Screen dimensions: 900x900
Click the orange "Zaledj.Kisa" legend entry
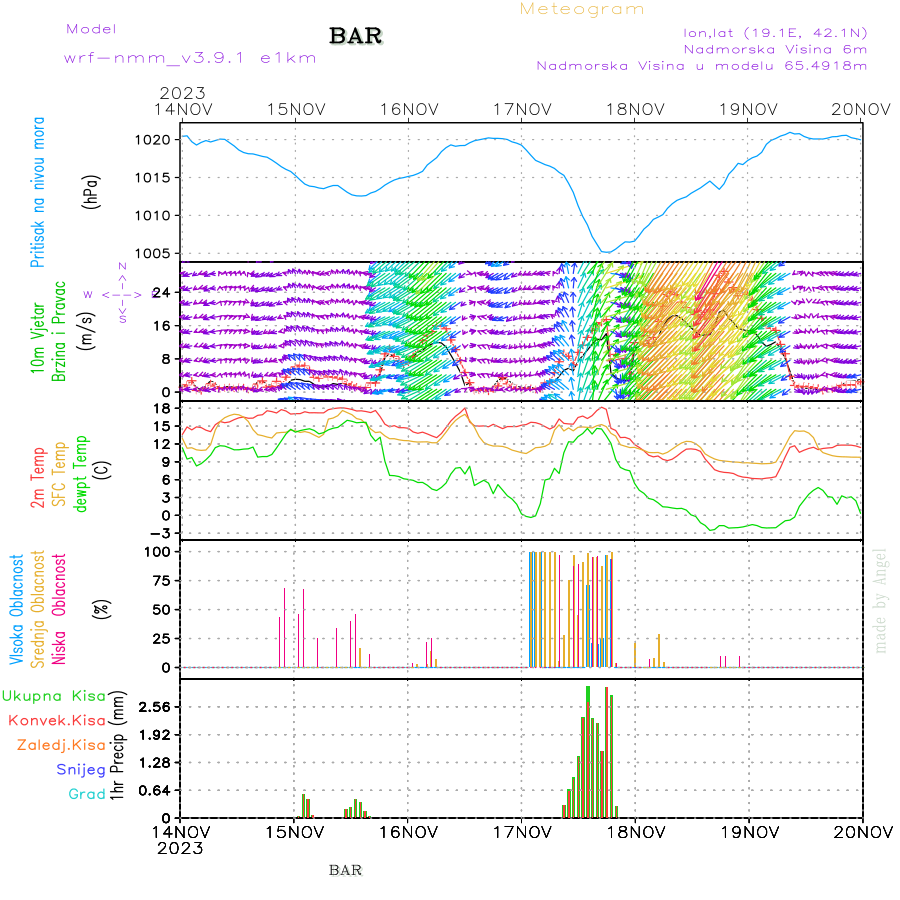pyautogui.click(x=61, y=746)
